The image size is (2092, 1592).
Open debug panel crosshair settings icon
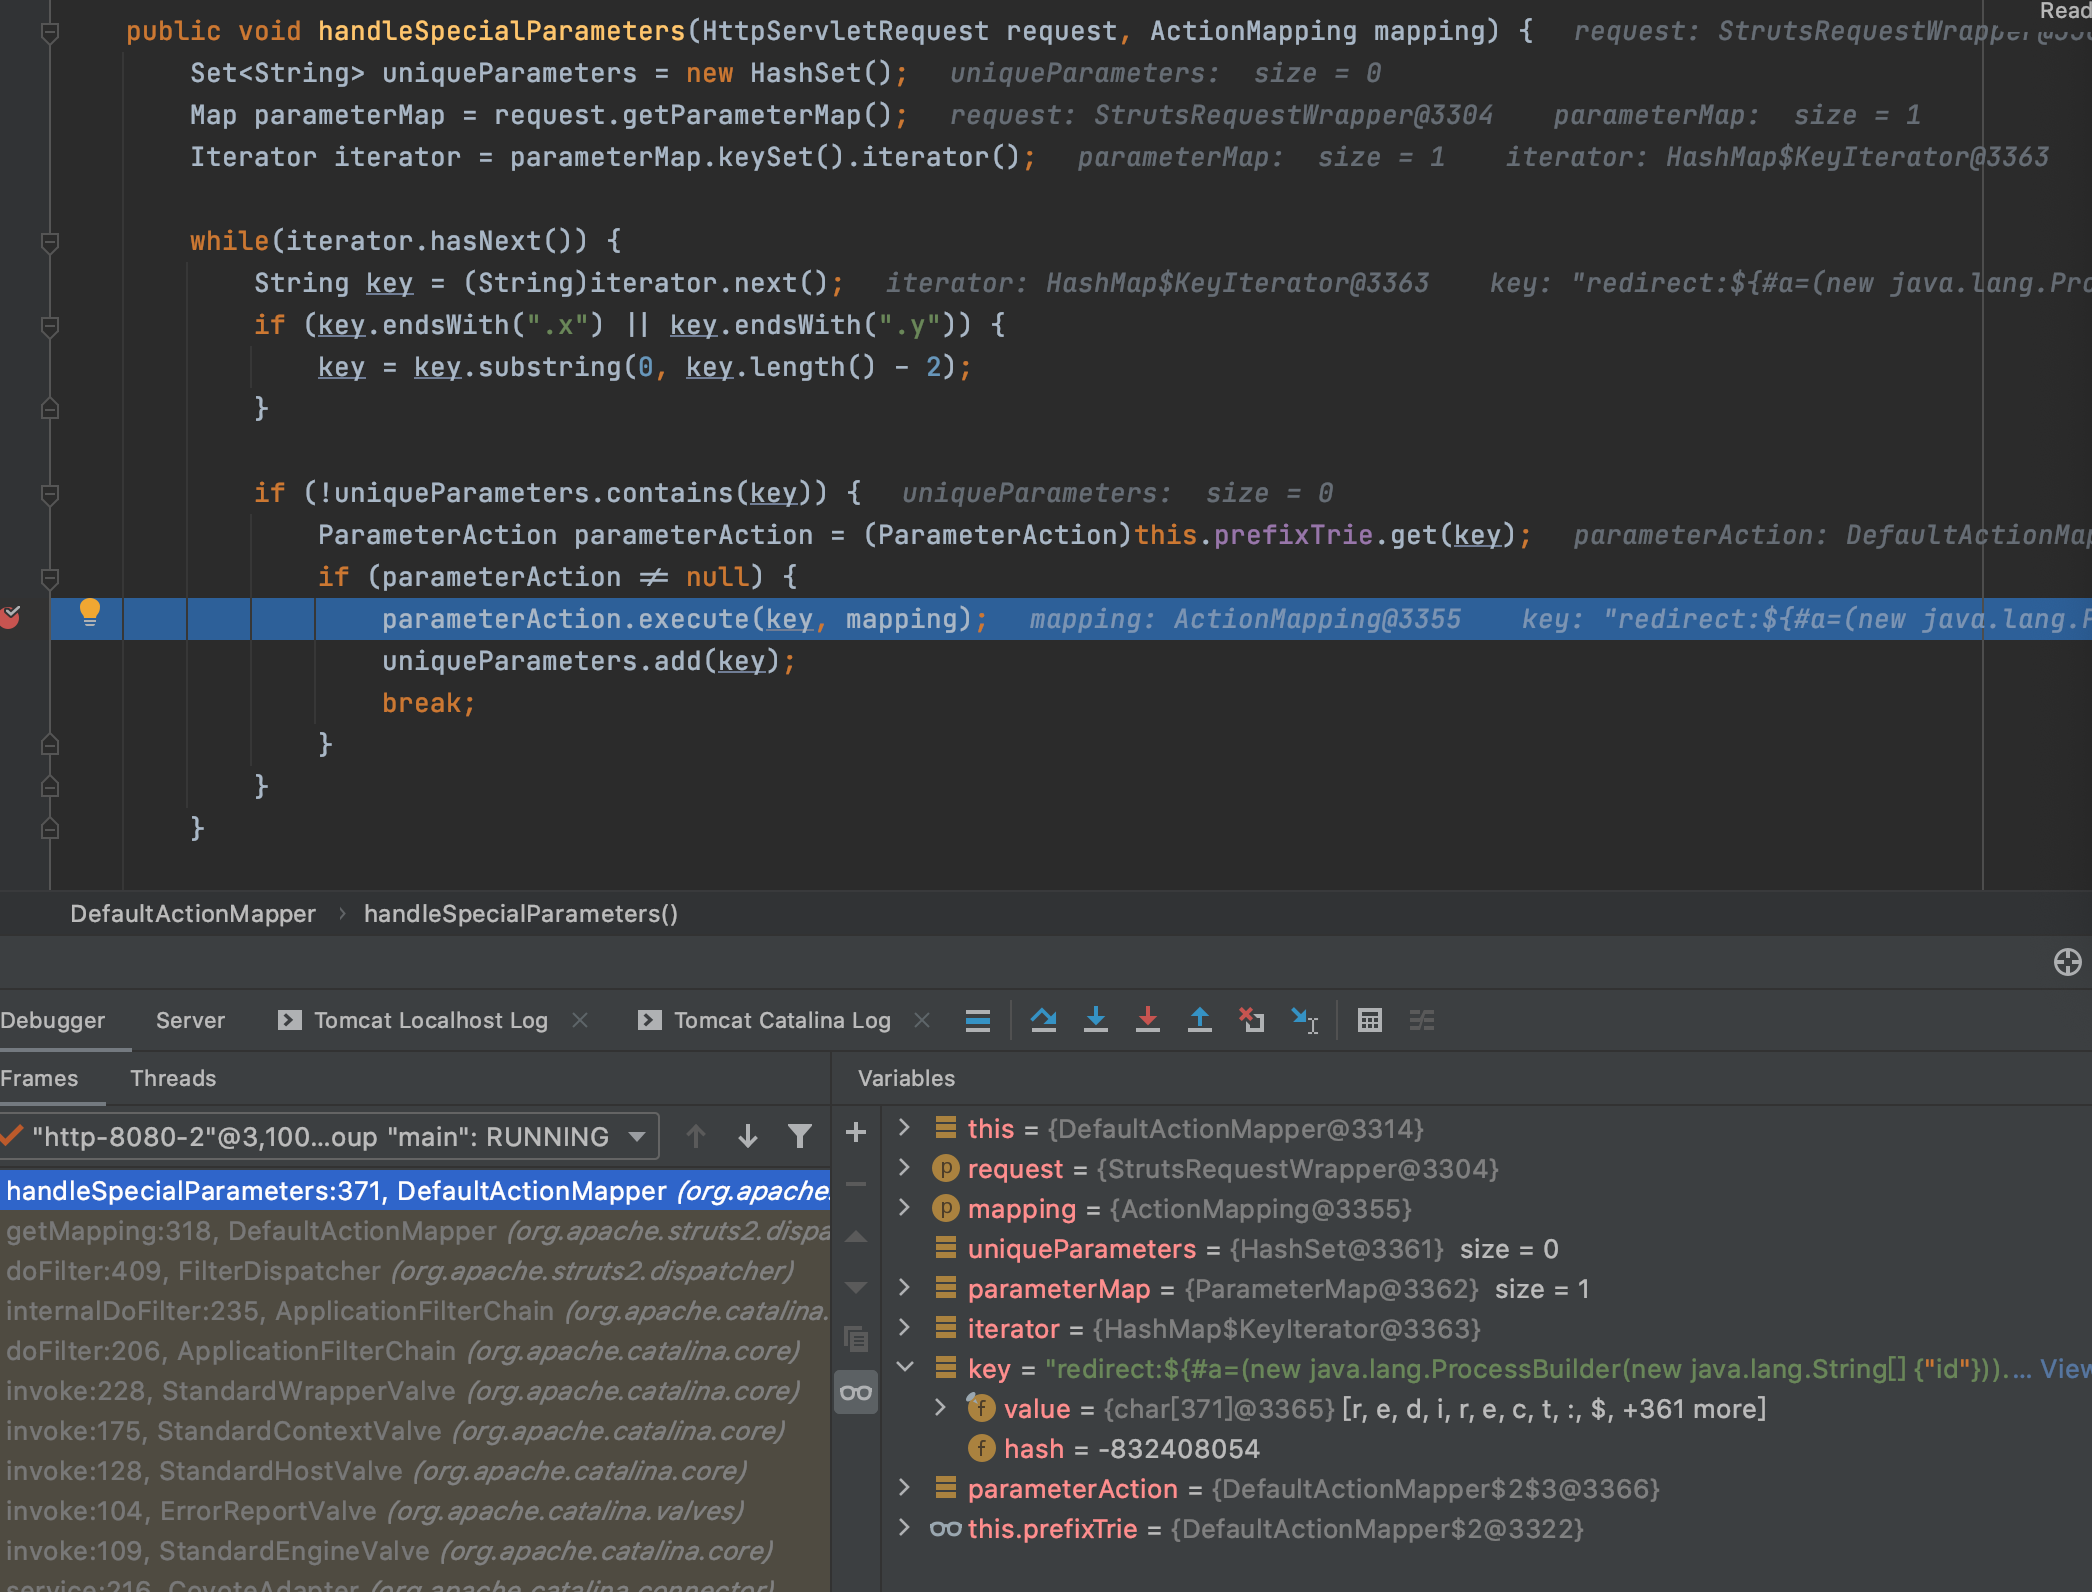[2067, 962]
